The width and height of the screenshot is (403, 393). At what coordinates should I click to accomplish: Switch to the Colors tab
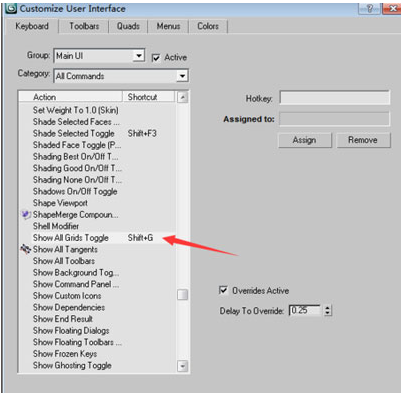[208, 26]
